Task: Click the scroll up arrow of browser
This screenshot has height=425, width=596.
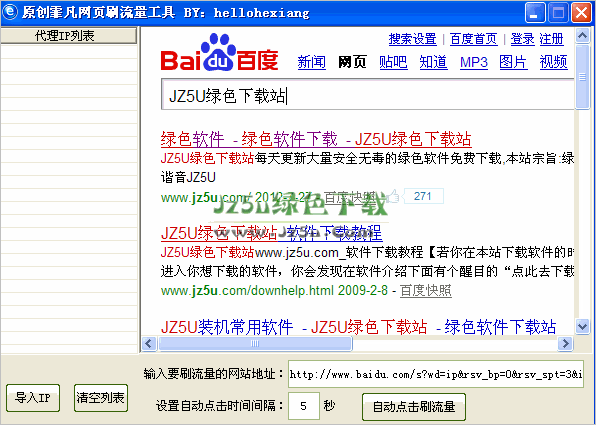Action: tap(582, 36)
